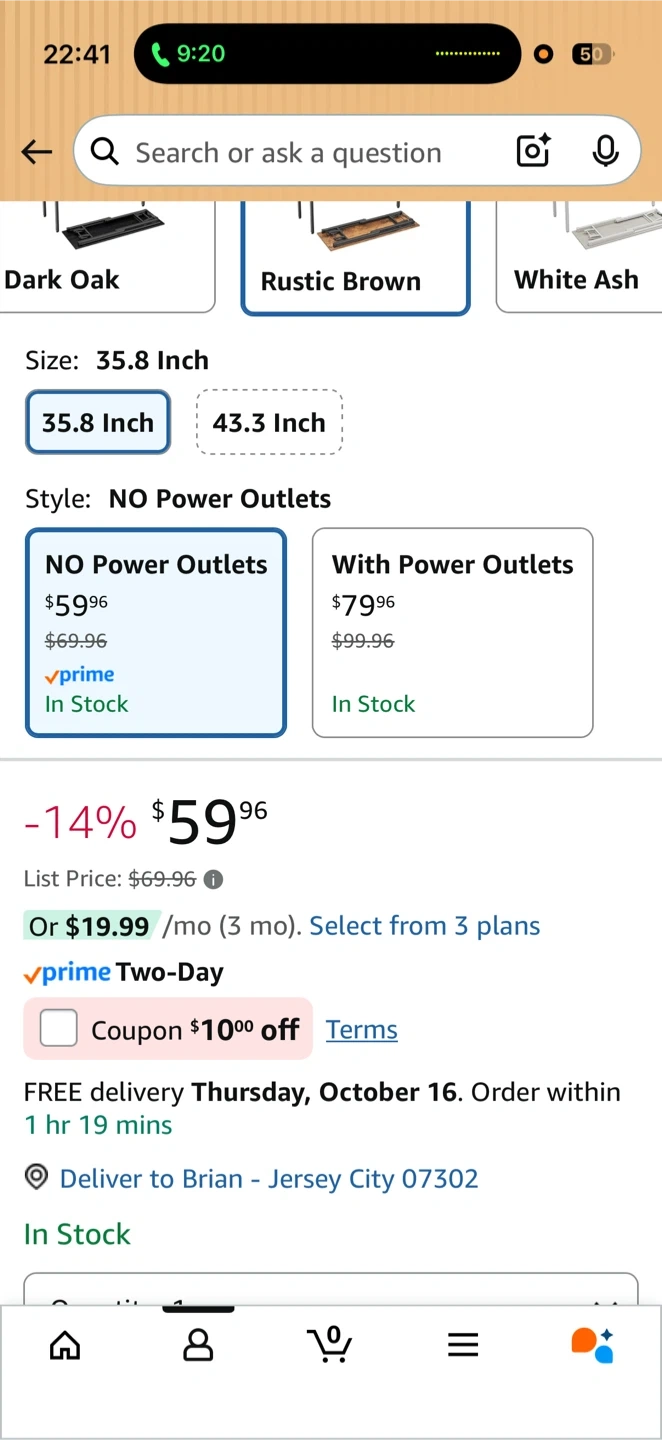Open the coupon Terms link
The height and width of the screenshot is (1440, 662).
coord(362,1030)
